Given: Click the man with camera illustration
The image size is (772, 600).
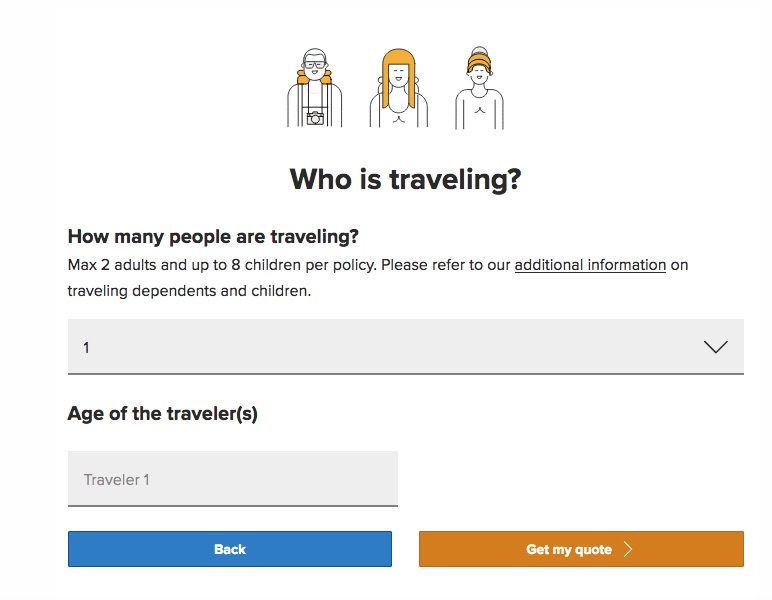Looking at the screenshot, I should [x=315, y=88].
